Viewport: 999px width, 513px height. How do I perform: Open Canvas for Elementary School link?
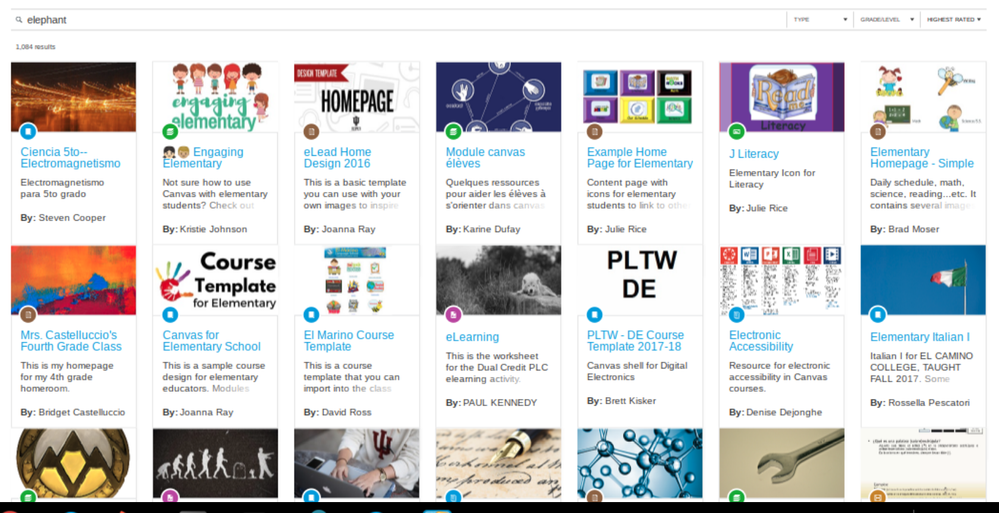click(212, 341)
